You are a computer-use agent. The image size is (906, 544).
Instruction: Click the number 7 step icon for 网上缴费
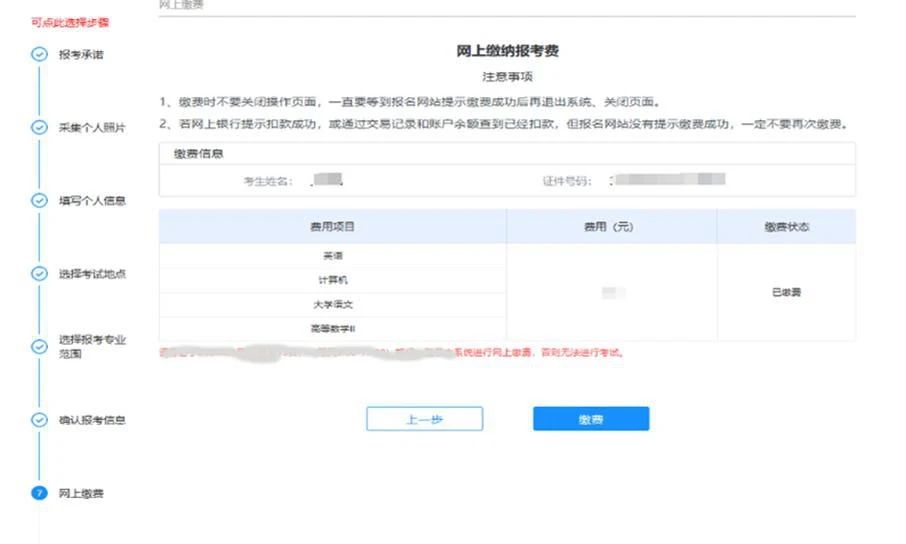tap(39, 493)
